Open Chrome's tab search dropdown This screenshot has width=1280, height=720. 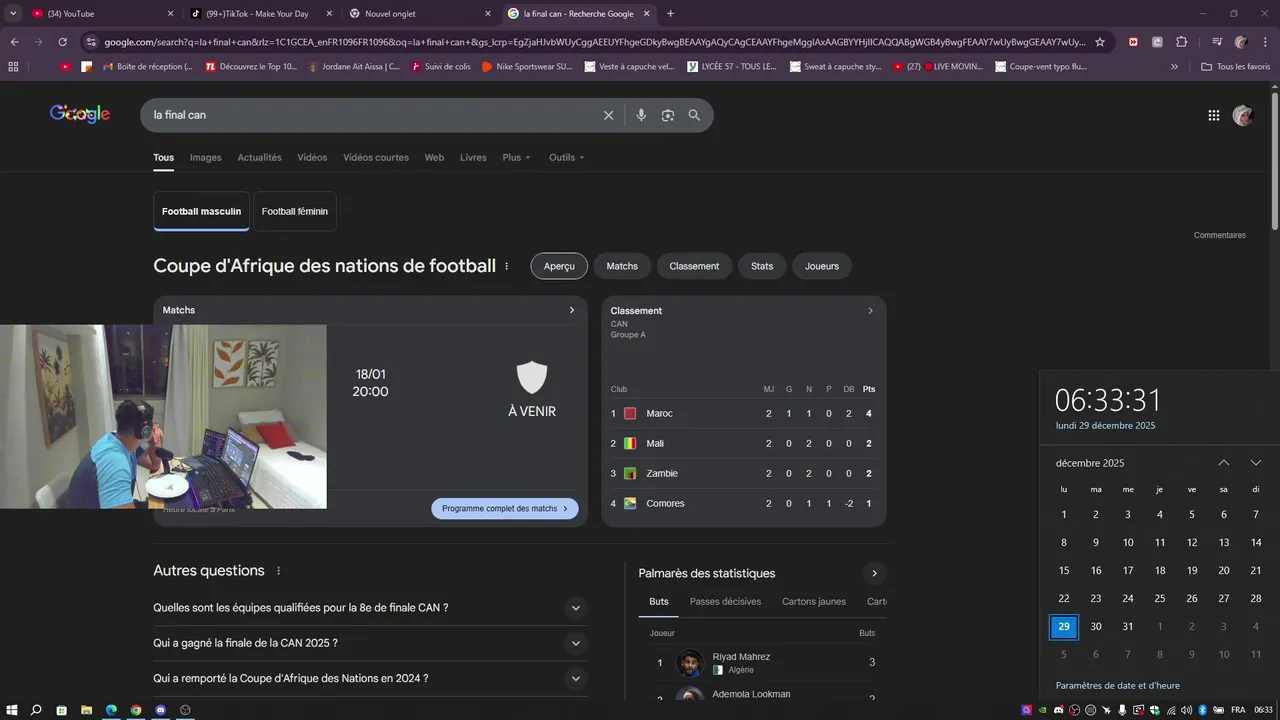point(14,14)
